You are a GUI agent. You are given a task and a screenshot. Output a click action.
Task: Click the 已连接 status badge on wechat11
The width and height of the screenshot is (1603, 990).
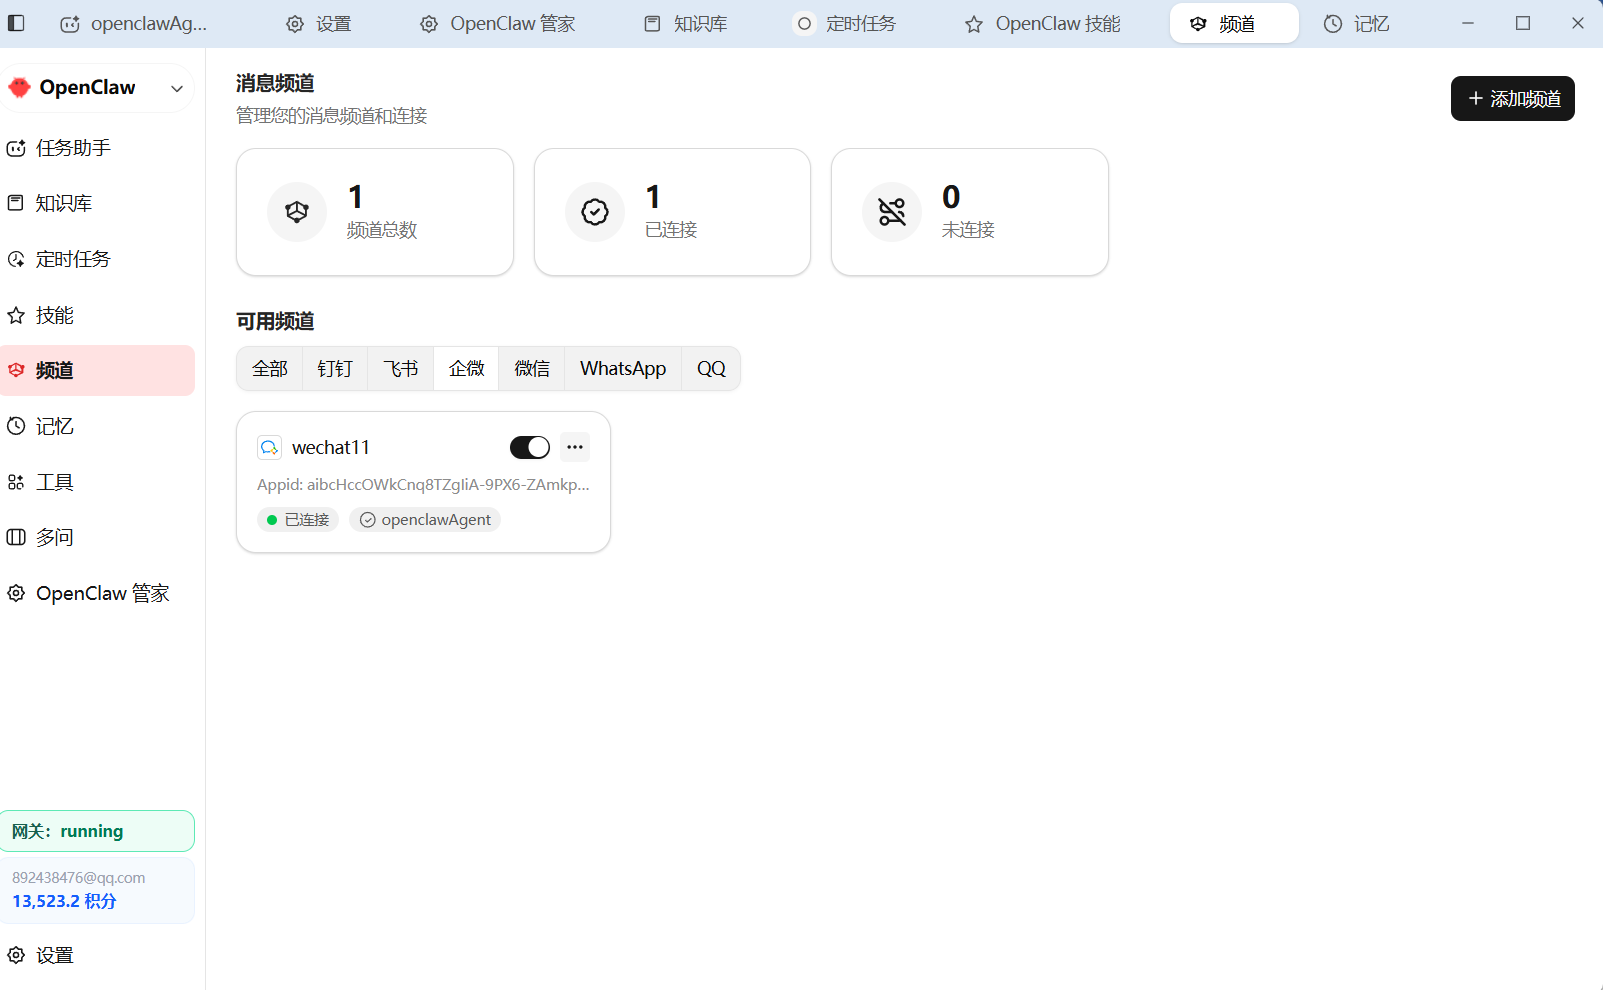(x=298, y=520)
